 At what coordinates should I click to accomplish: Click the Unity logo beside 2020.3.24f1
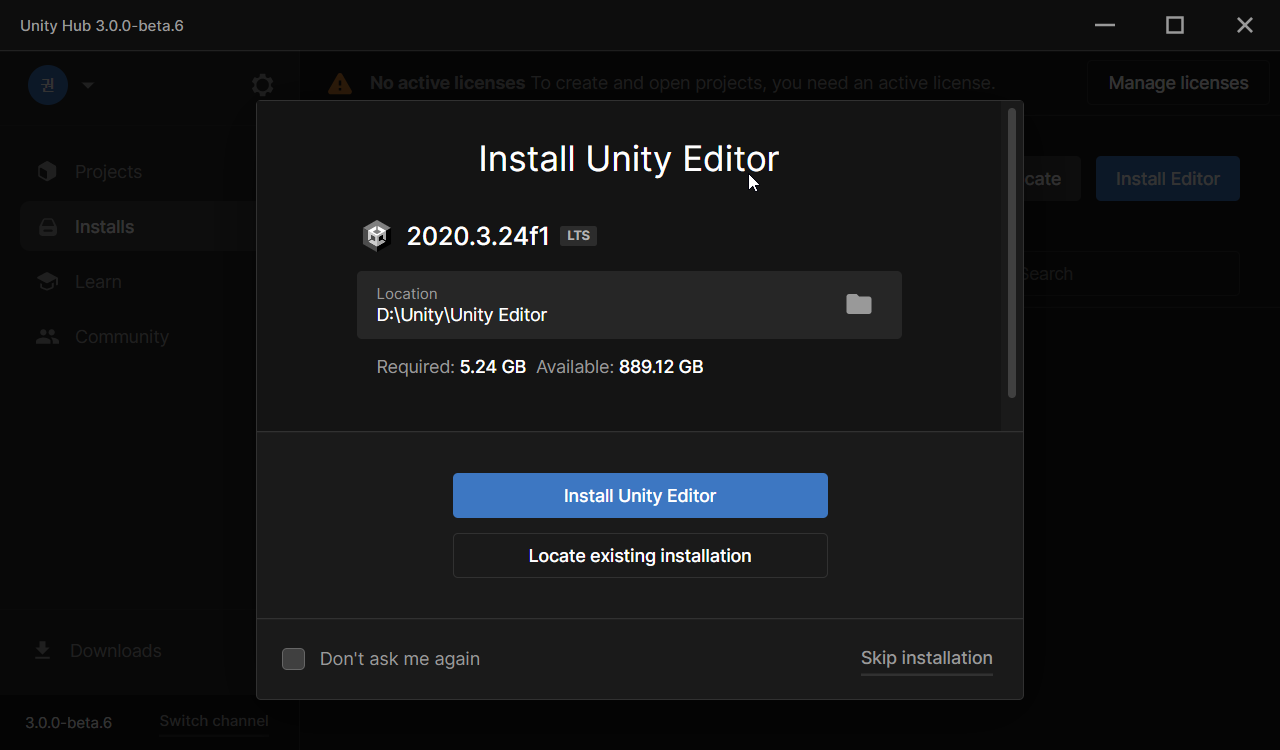376,236
